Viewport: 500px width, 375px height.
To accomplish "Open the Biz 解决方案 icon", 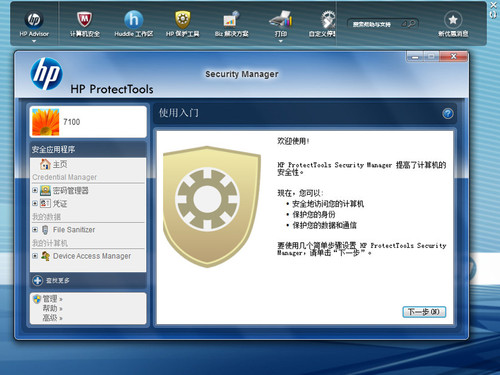I will pos(231,19).
